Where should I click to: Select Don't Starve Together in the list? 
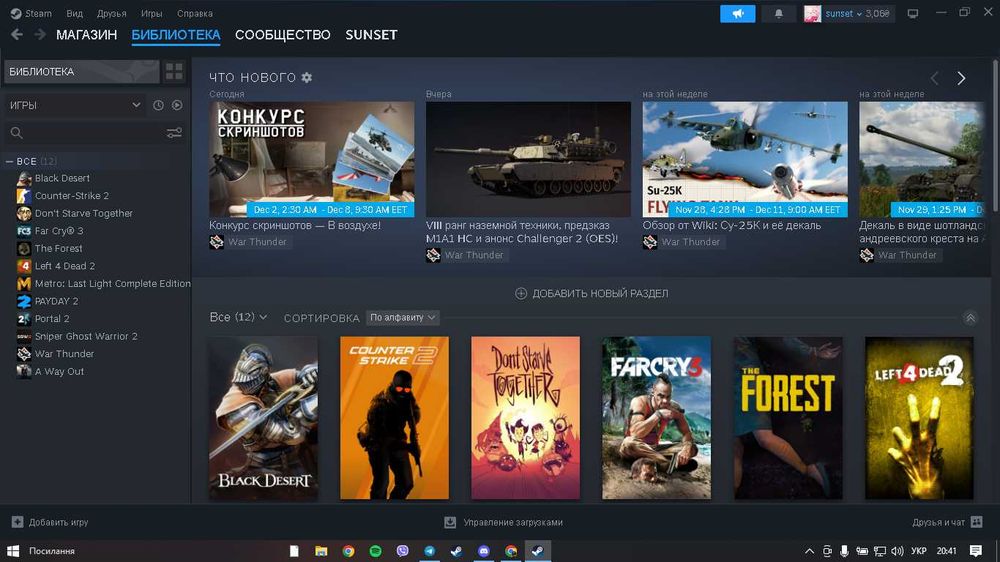click(x=84, y=213)
